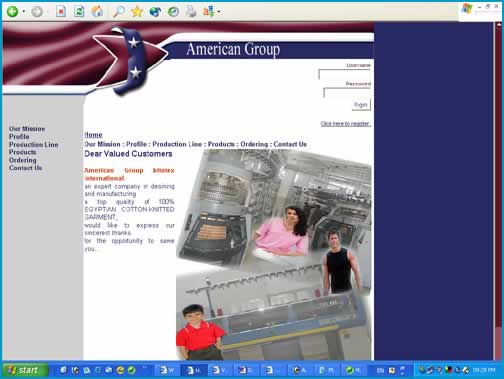Open Favorites with the star icon
Viewport: 504px width, 379px height.
(137, 12)
